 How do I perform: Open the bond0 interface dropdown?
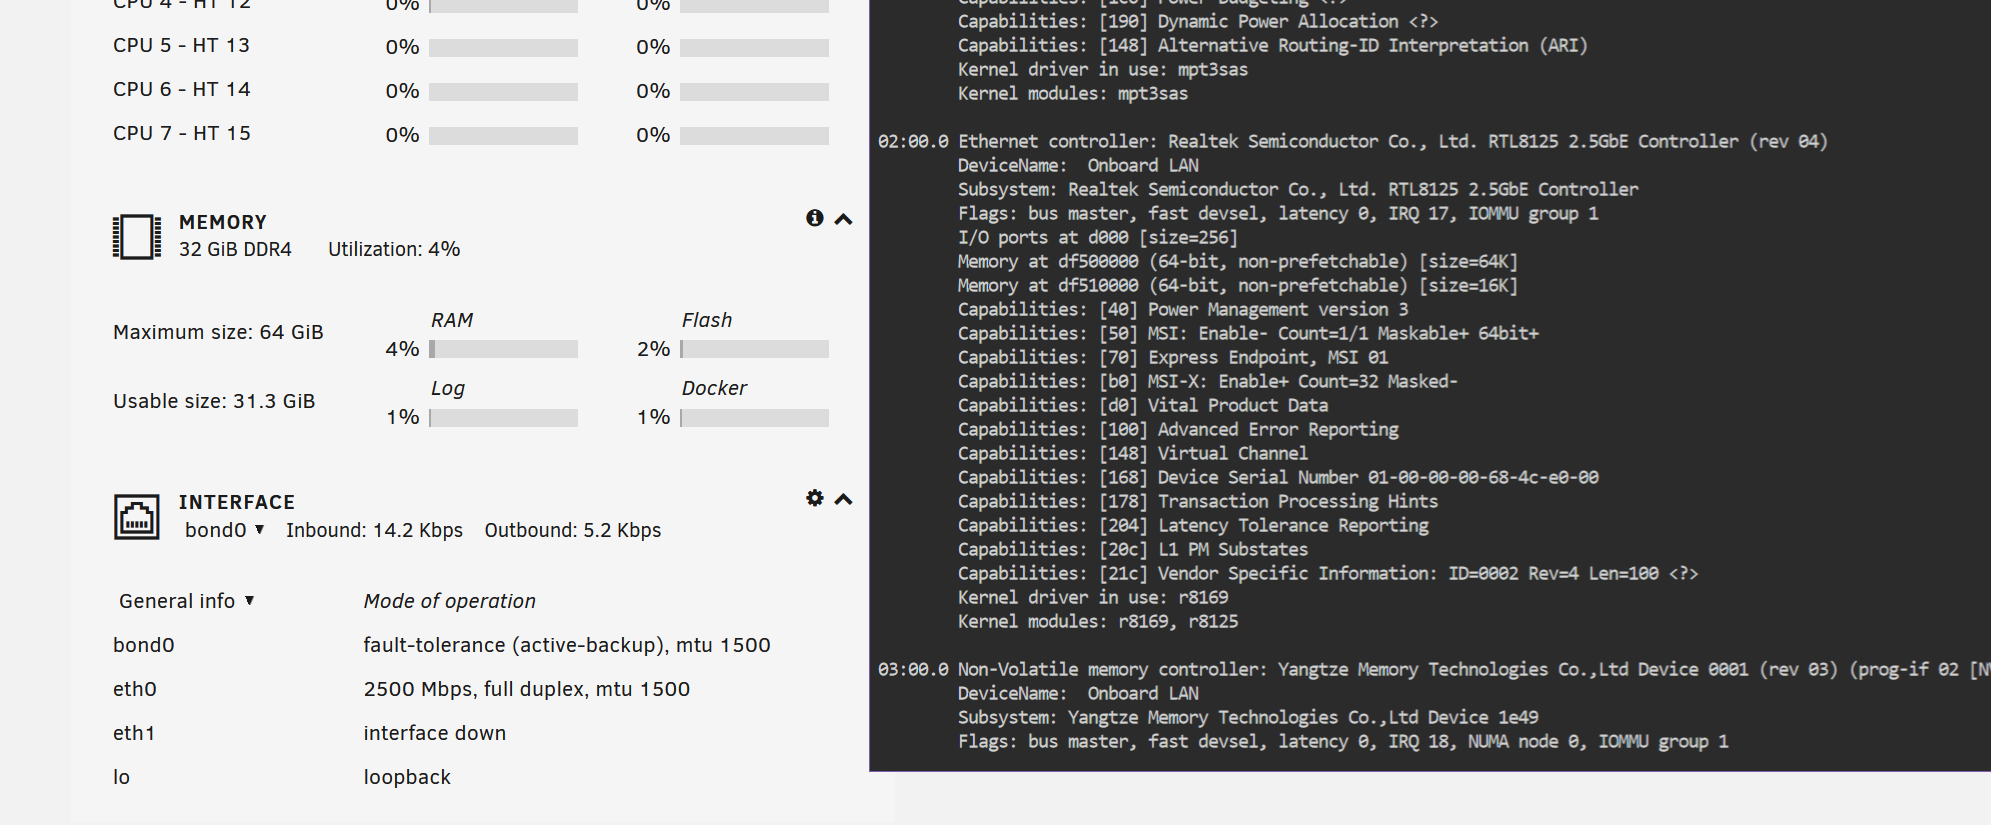click(224, 530)
